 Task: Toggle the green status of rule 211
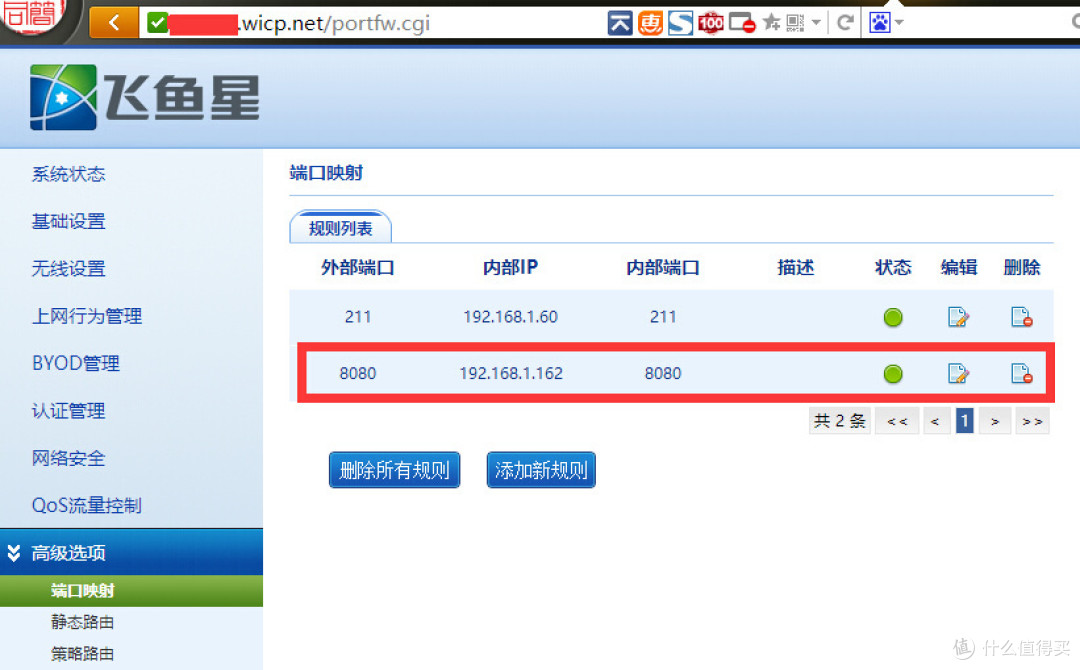(893, 317)
